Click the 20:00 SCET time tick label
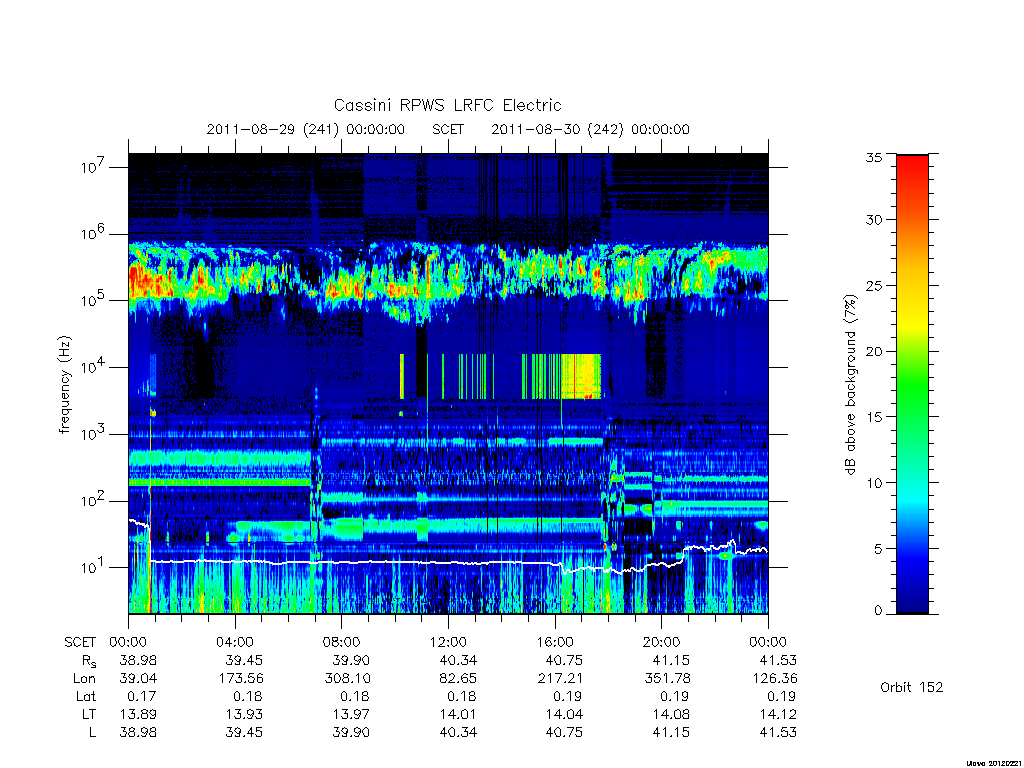This screenshot has width=1024, height=768. (x=661, y=642)
